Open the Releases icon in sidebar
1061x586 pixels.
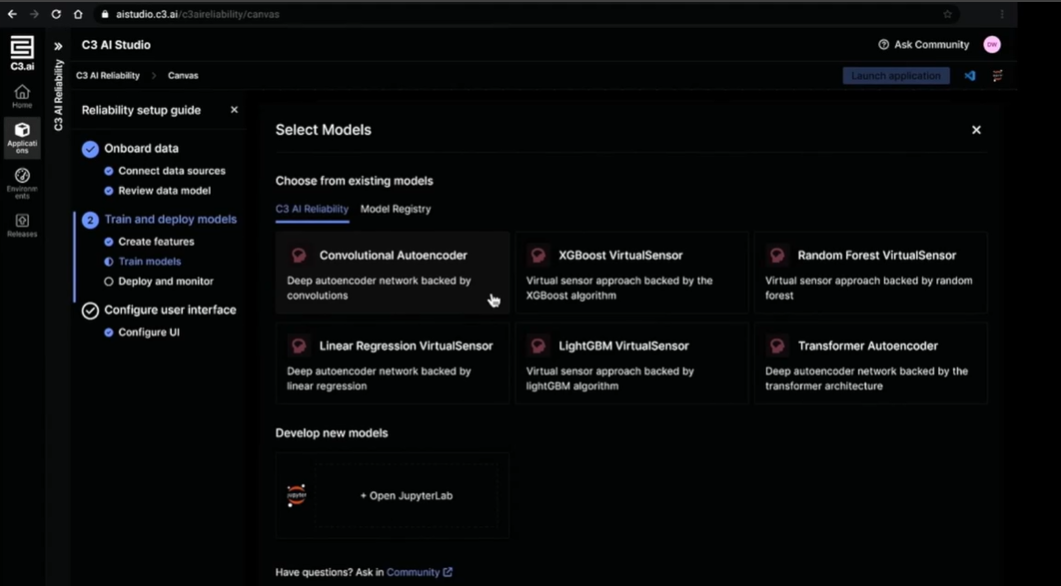tap(22, 224)
